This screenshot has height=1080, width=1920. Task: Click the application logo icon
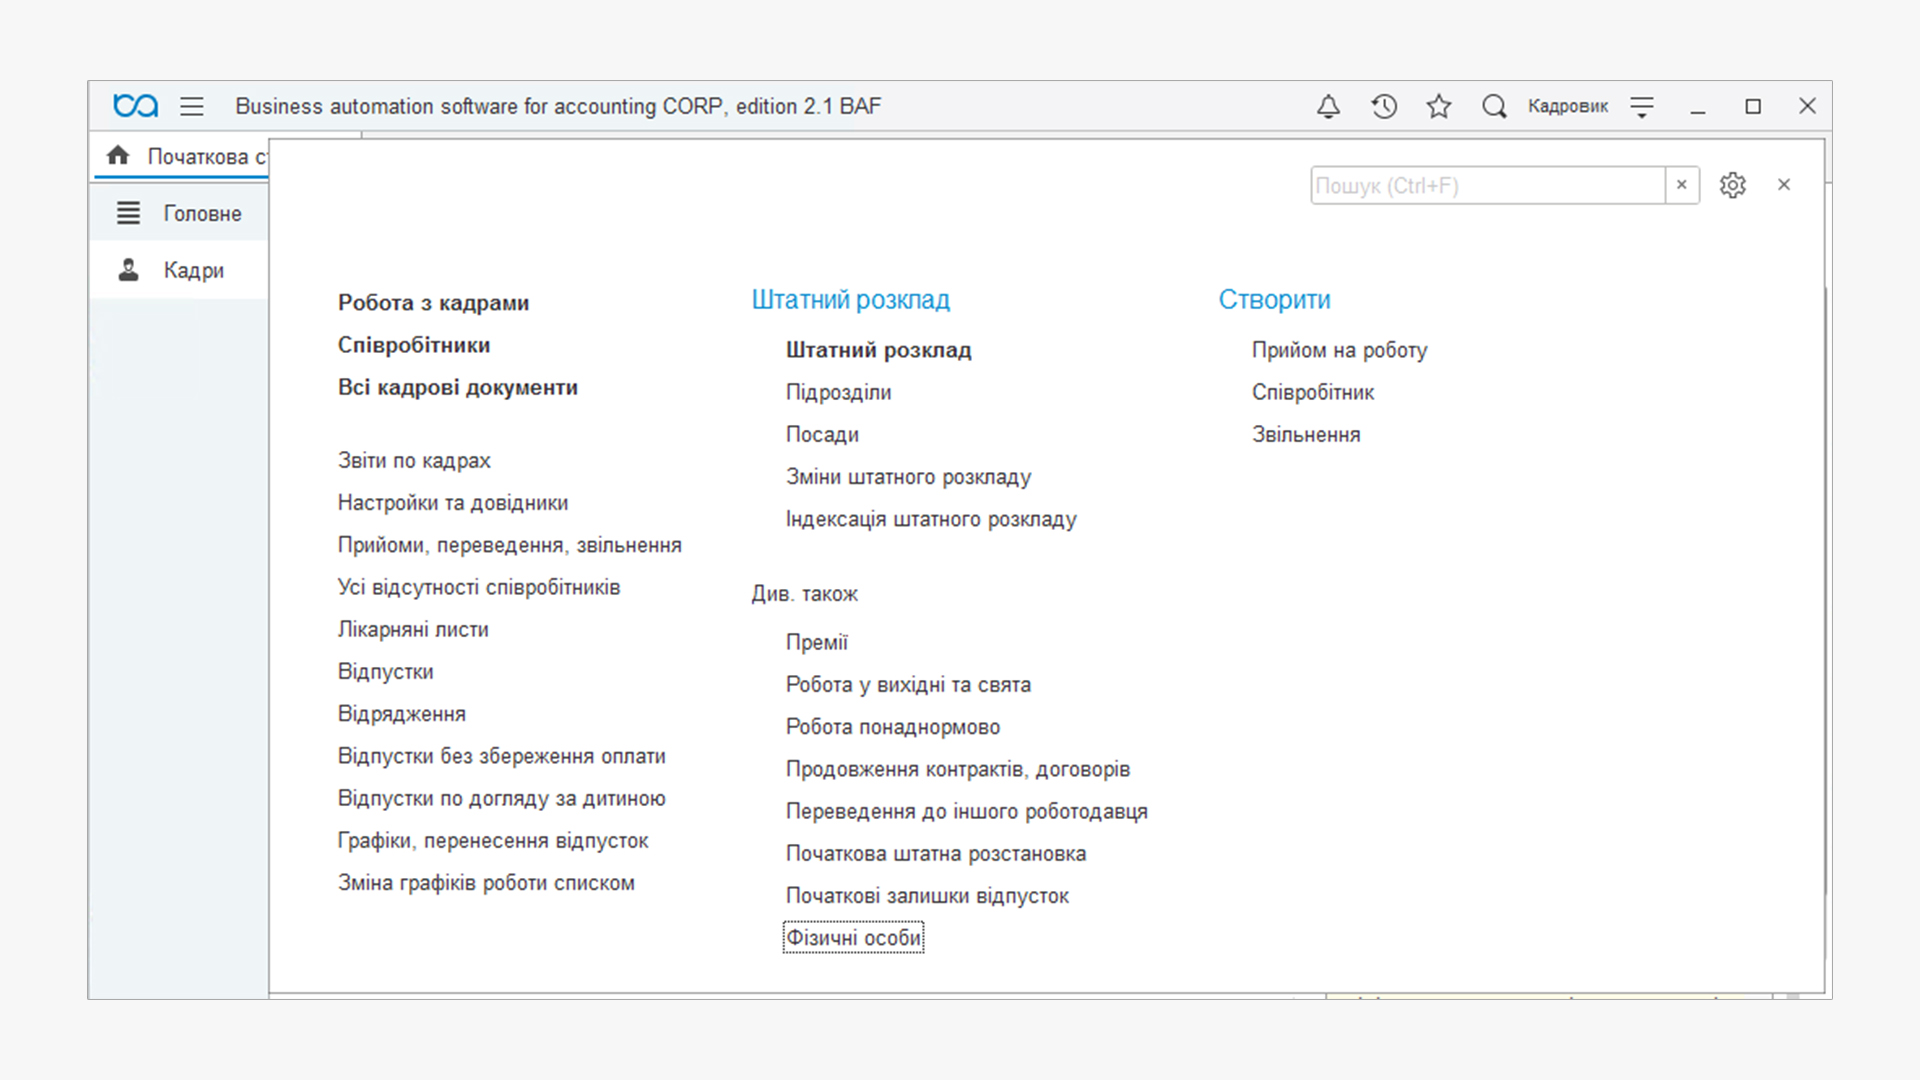point(135,106)
